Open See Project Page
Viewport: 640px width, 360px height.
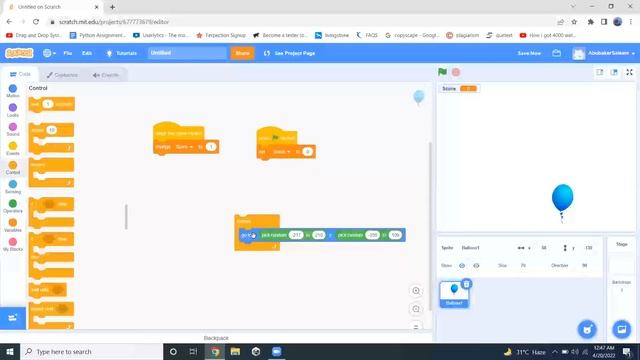pos(290,53)
